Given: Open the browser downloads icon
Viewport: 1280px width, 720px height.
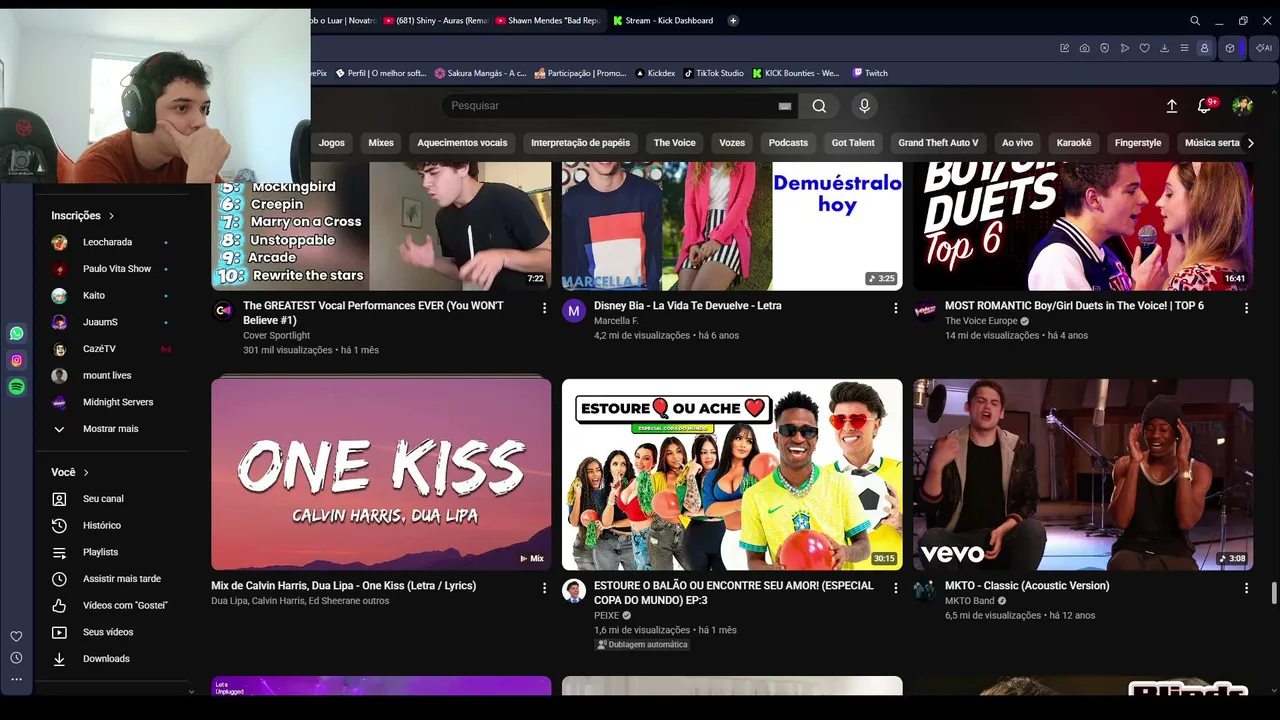Looking at the screenshot, I should coord(1165,48).
